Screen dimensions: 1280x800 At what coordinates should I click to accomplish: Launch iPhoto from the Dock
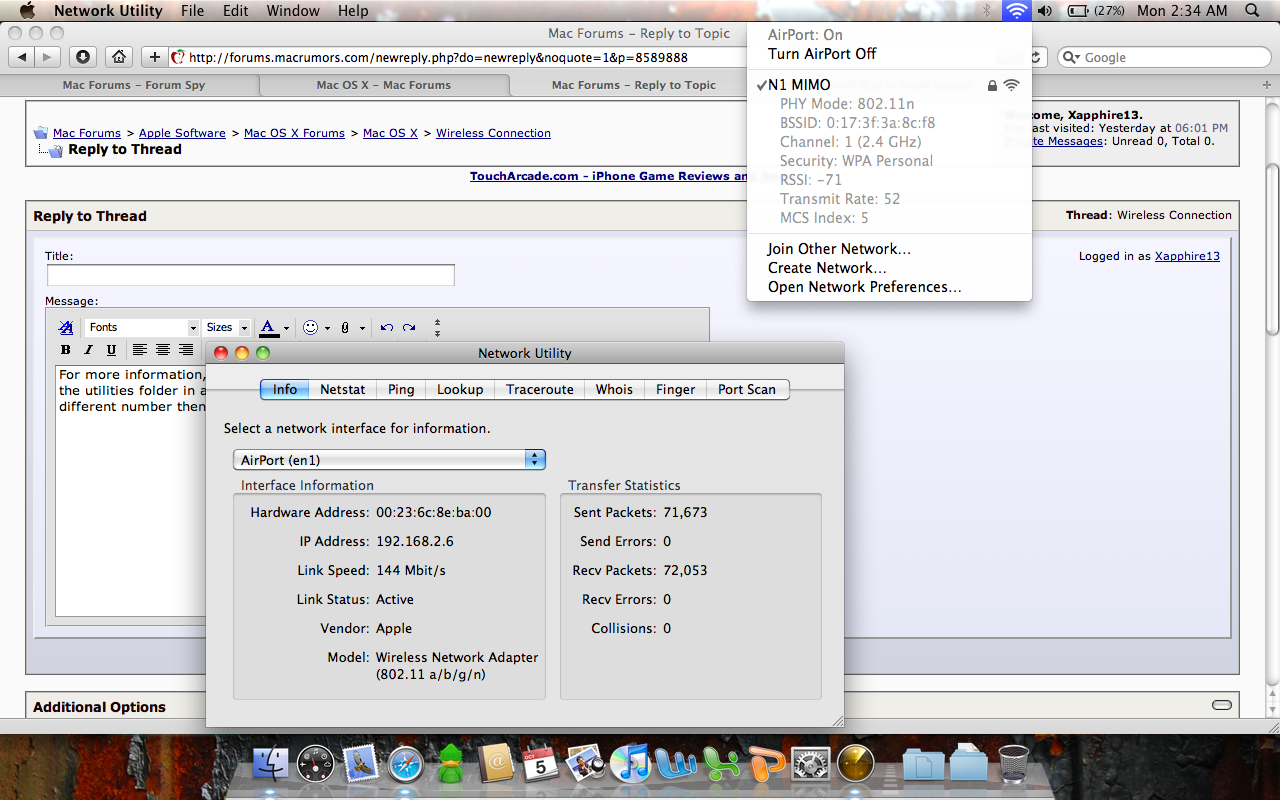pyautogui.click(x=585, y=765)
